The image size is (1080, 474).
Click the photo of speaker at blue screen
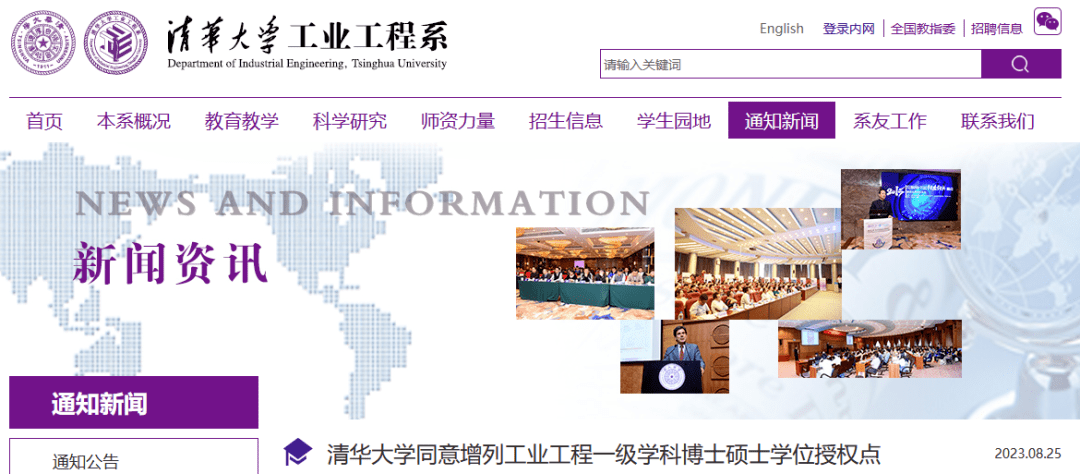coord(901,209)
